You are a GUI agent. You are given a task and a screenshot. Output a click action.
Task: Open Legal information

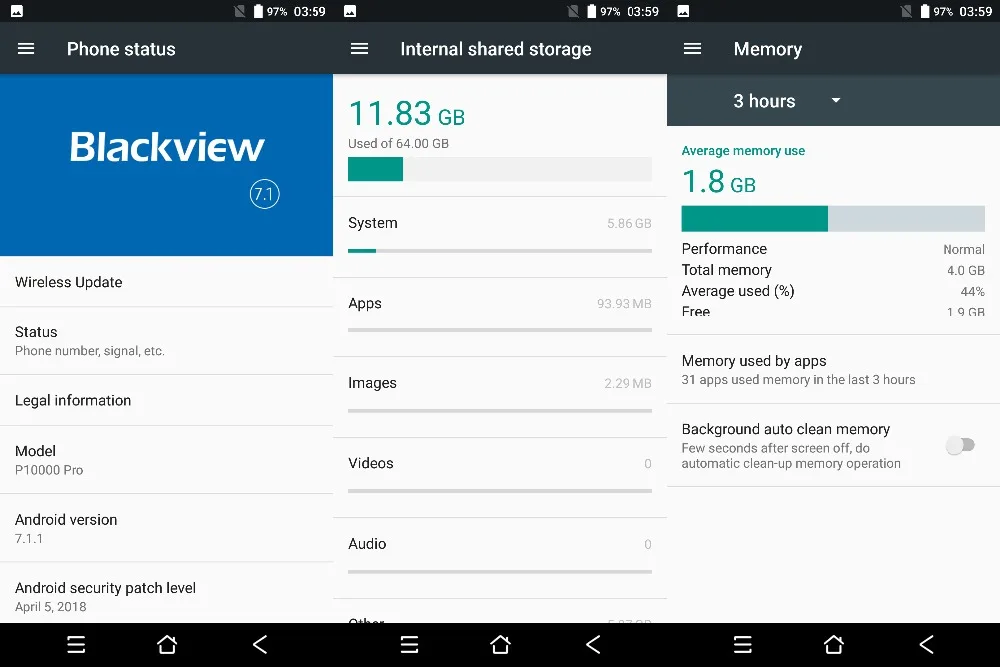coord(166,400)
